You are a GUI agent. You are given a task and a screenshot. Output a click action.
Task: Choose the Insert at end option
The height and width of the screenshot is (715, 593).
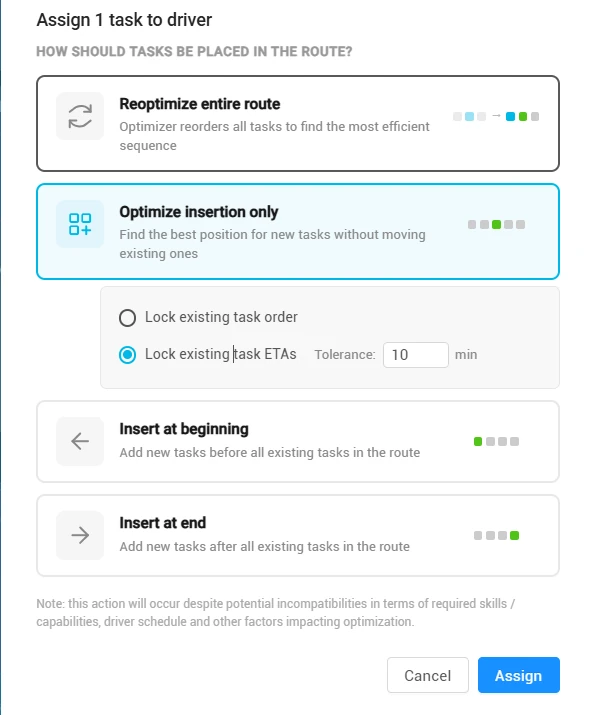pyautogui.click(x=298, y=535)
